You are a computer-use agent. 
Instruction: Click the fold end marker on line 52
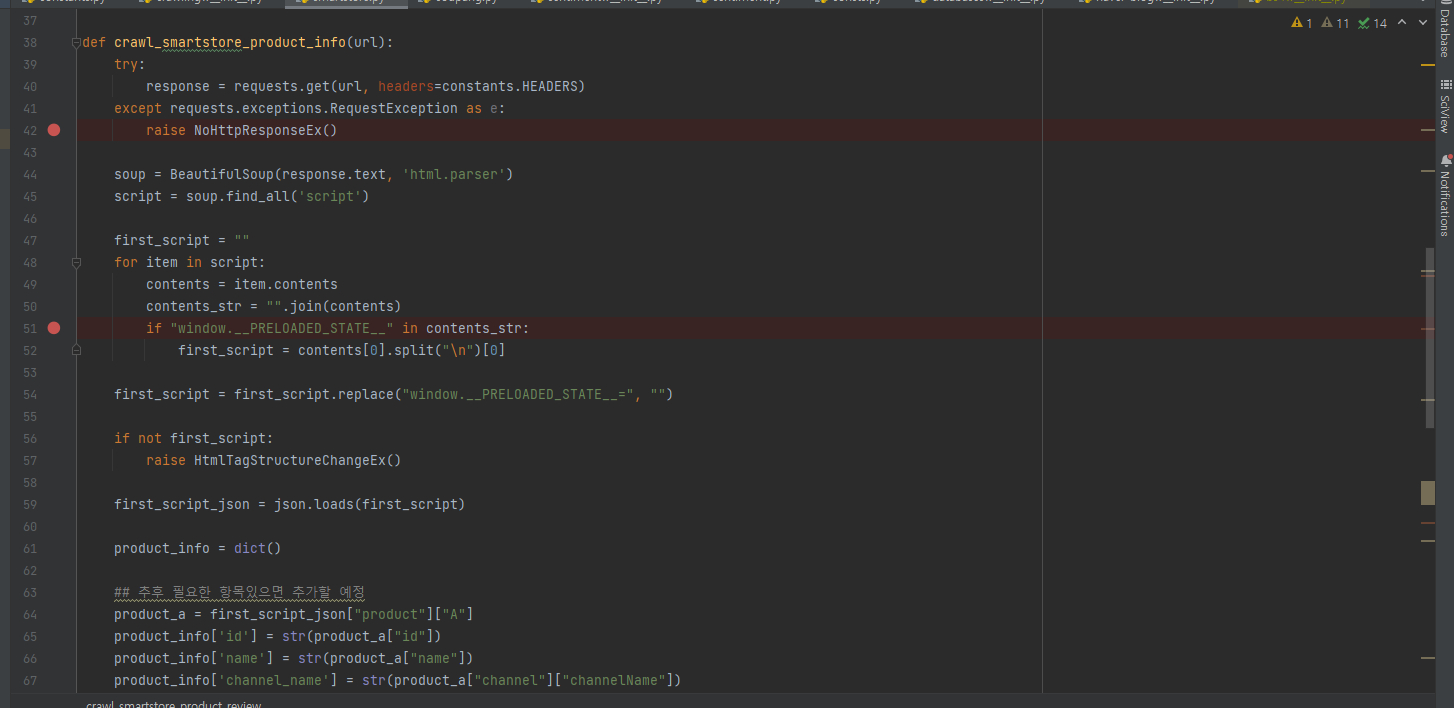pyautogui.click(x=76, y=350)
